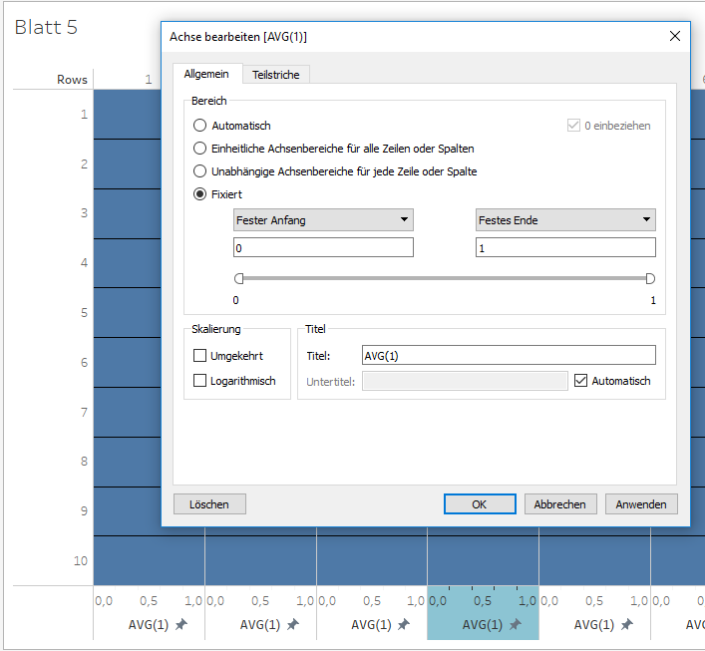Click the Anwenden button
The height and width of the screenshot is (651, 705).
click(641, 504)
